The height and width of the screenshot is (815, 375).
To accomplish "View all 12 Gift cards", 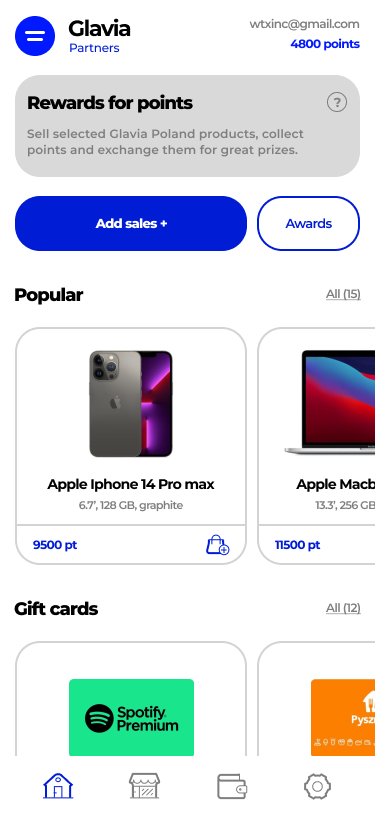I will click(x=343, y=608).
